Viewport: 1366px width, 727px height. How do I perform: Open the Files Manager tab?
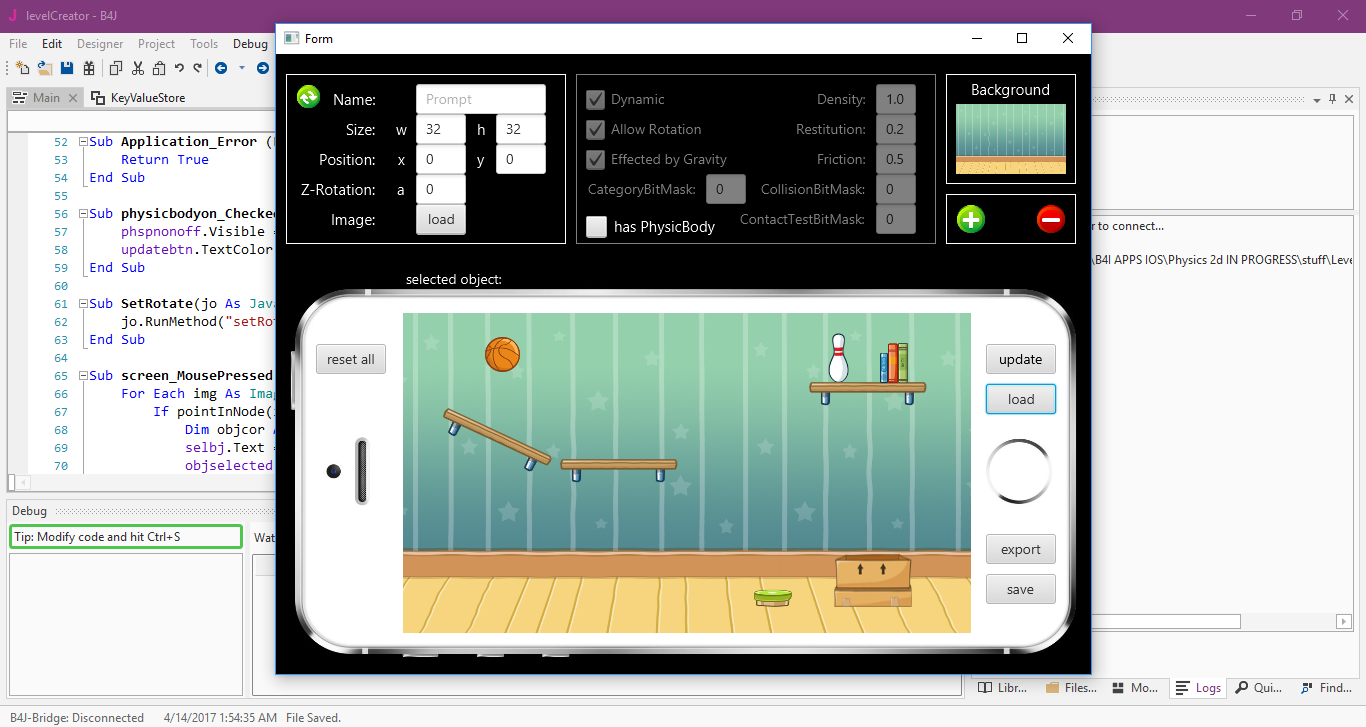point(1070,688)
